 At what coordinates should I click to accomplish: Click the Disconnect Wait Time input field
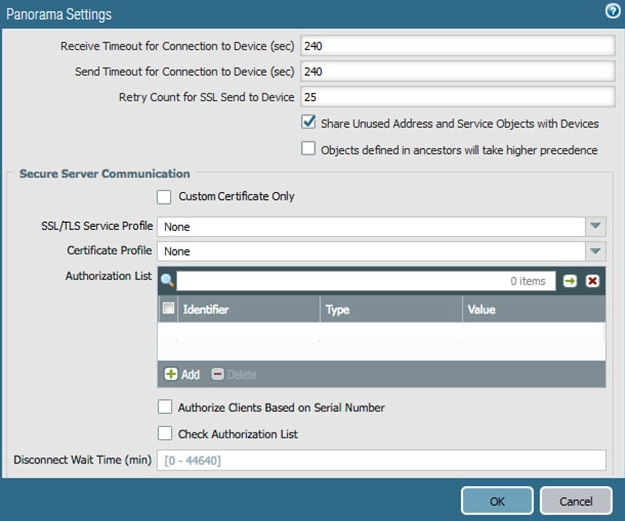pyautogui.click(x=381, y=460)
